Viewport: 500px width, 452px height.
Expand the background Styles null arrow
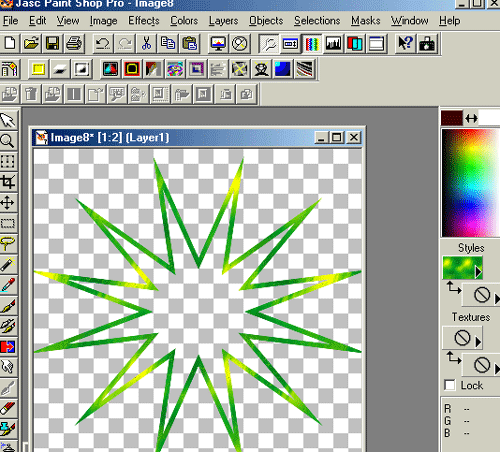point(497,298)
